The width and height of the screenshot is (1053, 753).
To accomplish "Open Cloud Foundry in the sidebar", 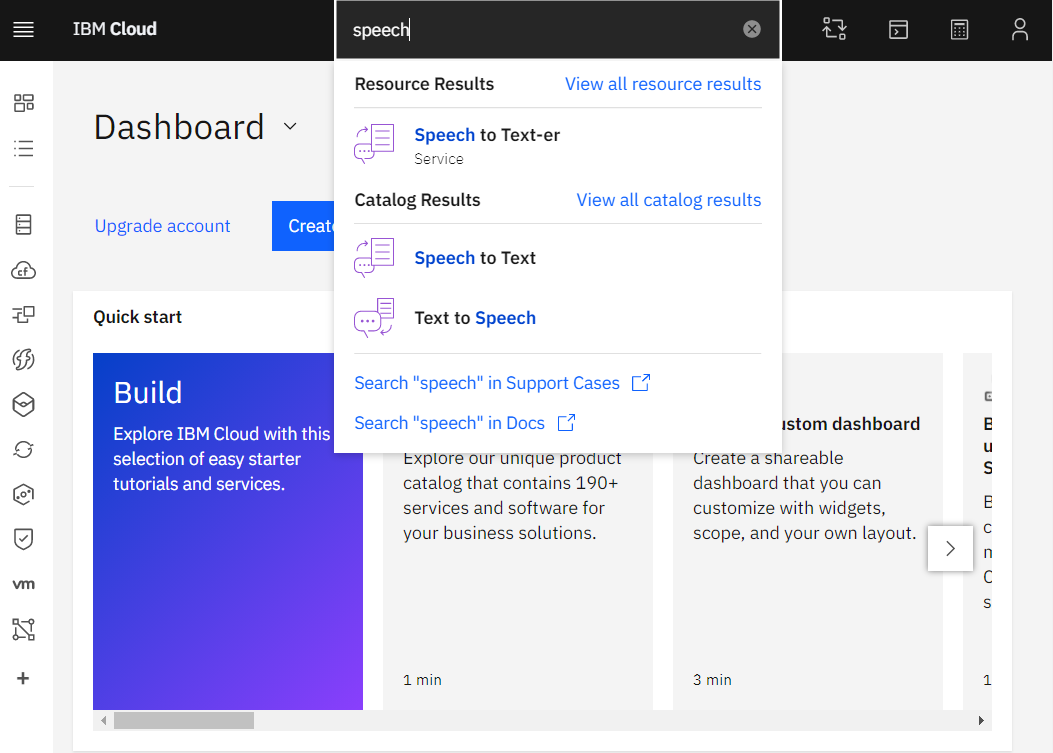I will click(23, 270).
